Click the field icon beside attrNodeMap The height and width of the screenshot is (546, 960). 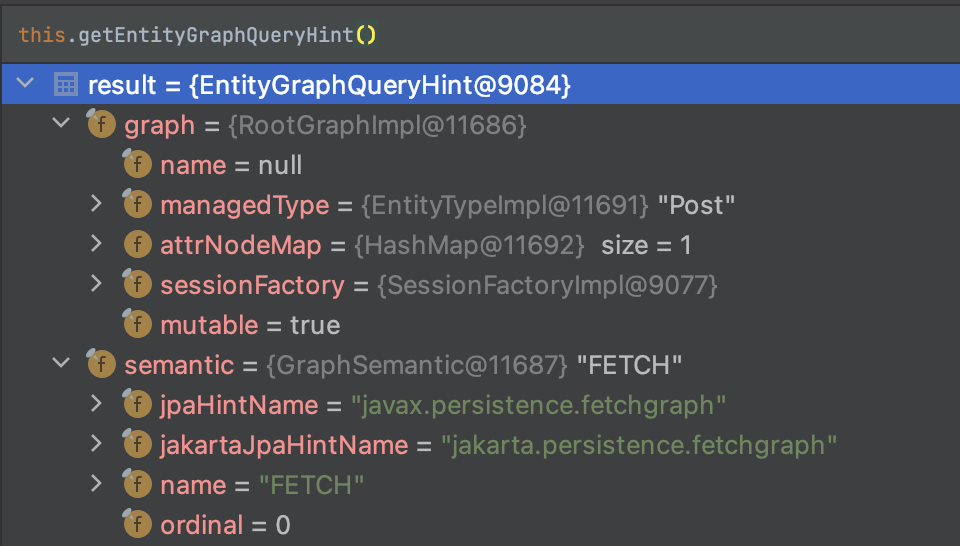(137, 245)
